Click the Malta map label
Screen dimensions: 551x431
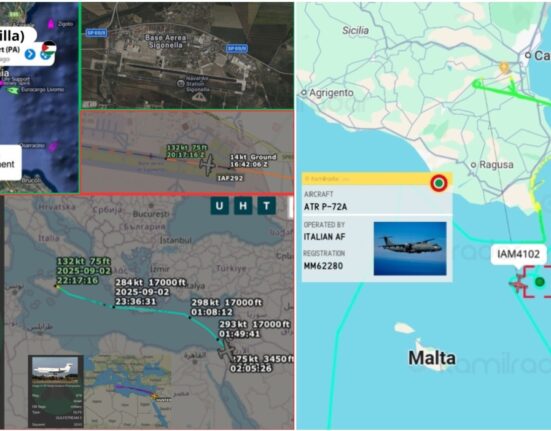[432, 358]
